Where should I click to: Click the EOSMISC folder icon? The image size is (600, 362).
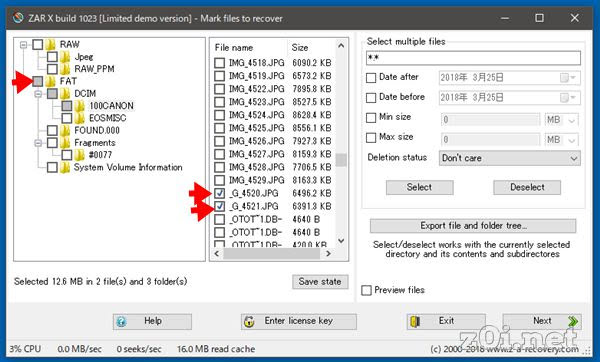(80, 118)
